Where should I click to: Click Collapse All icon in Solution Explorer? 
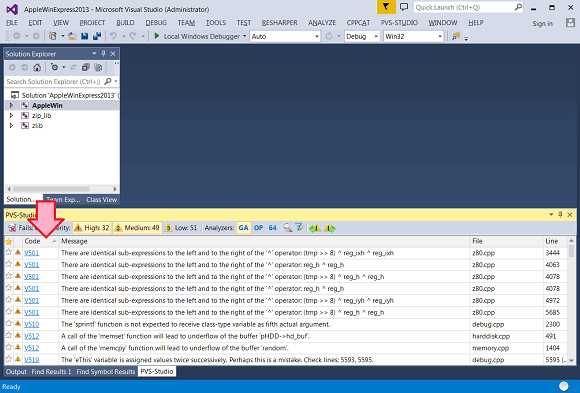tap(85, 67)
